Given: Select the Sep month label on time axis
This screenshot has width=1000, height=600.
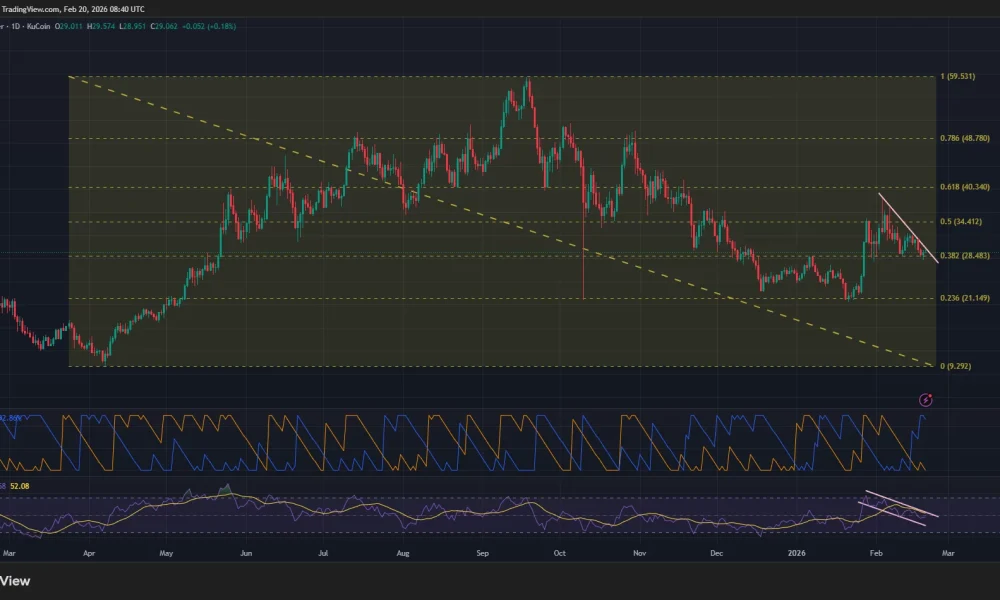Looking at the screenshot, I should click(x=482, y=552).
